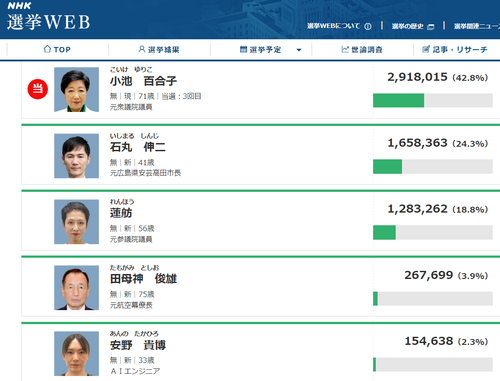The height and width of the screenshot is (381, 500).
Task: Click the vote count 154,638
Action: pos(429,341)
